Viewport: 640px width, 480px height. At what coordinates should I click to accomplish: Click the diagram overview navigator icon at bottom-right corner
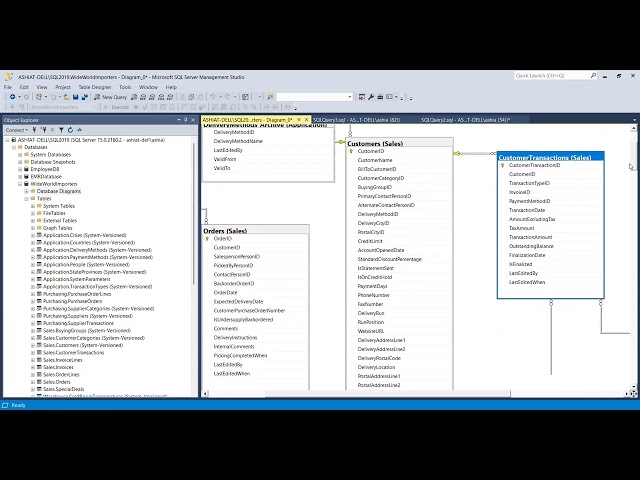click(x=633, y=394)
